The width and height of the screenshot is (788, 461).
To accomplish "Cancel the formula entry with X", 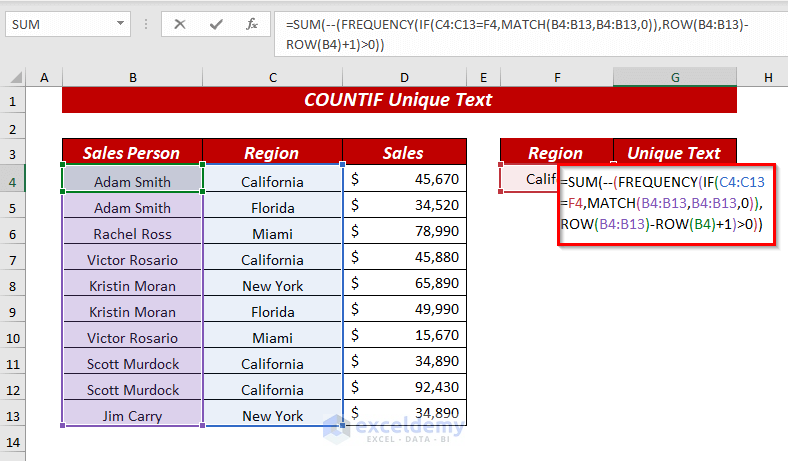I will pos(180,23).
